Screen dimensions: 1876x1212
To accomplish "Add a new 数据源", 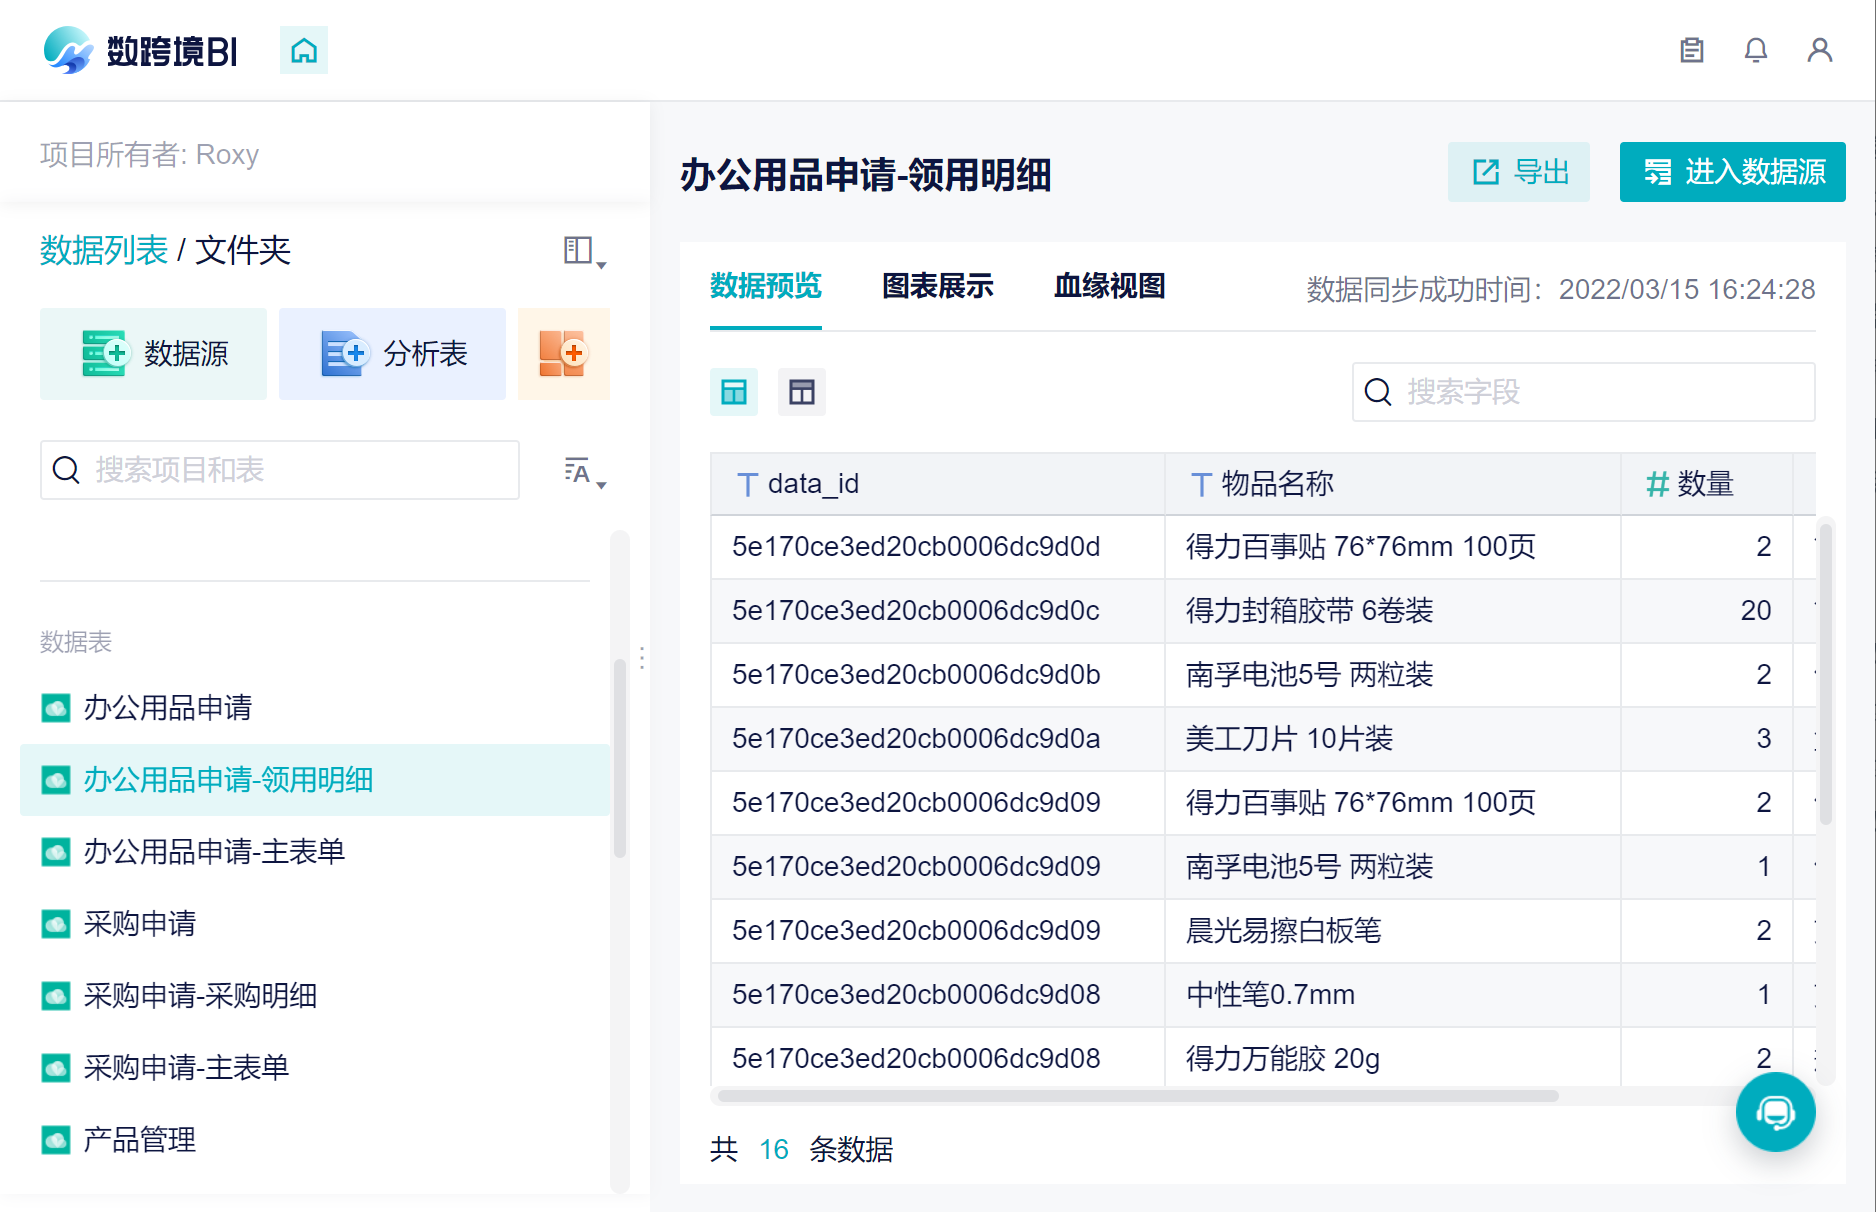I will click(153, 354).
